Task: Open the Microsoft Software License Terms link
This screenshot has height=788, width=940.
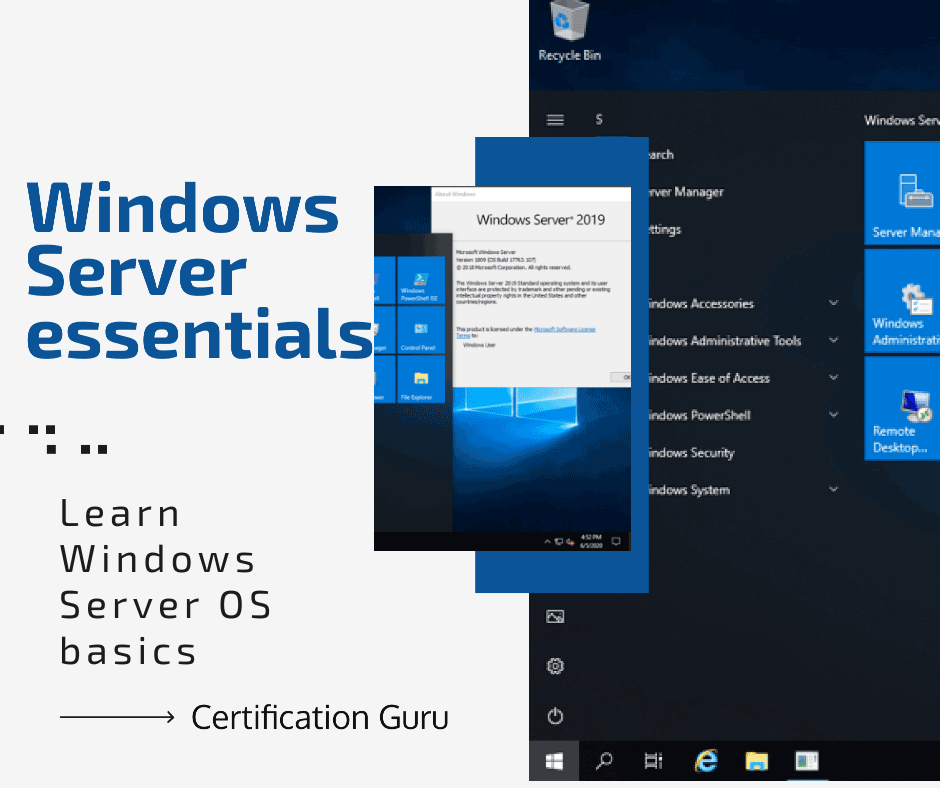Action: click(564, 329)
